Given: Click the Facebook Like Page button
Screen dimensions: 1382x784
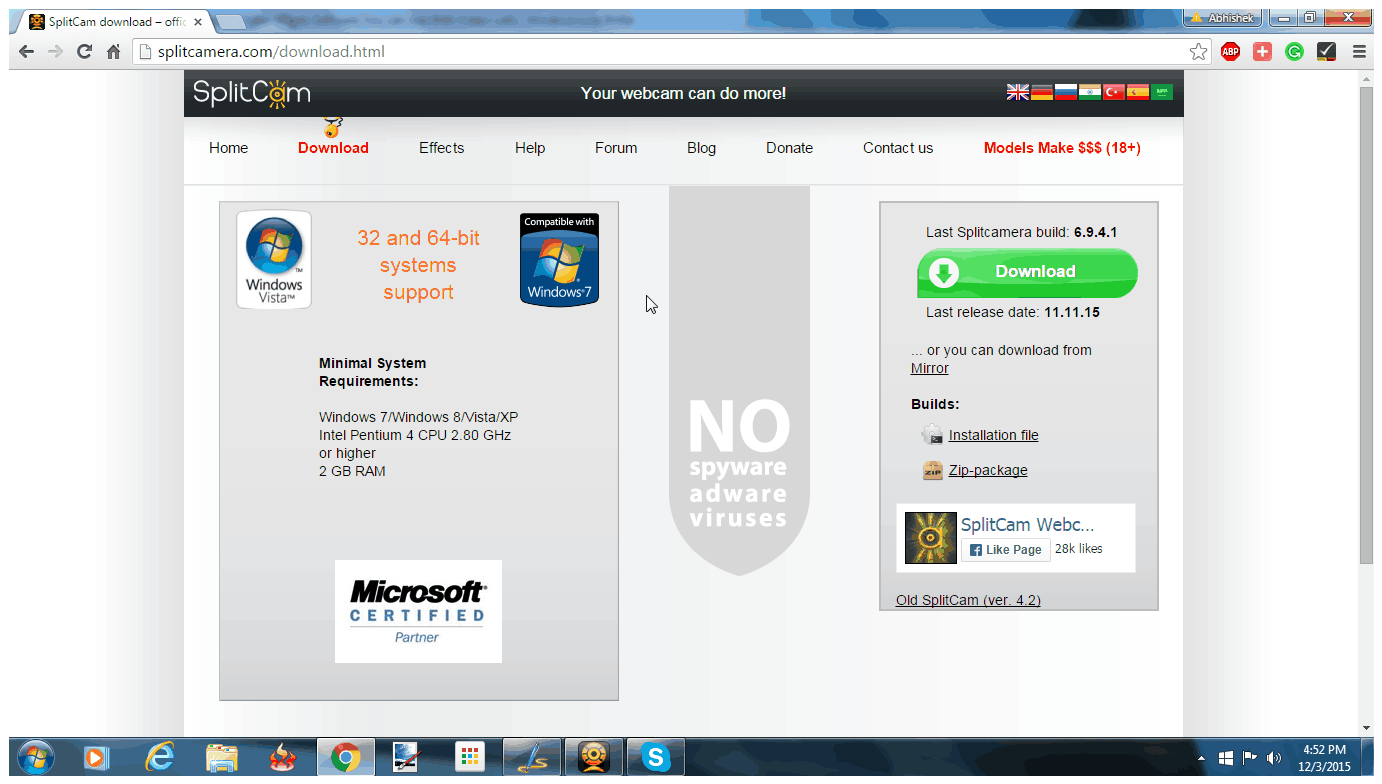Looking at the screenshot, I should [x=1006, y=549].
